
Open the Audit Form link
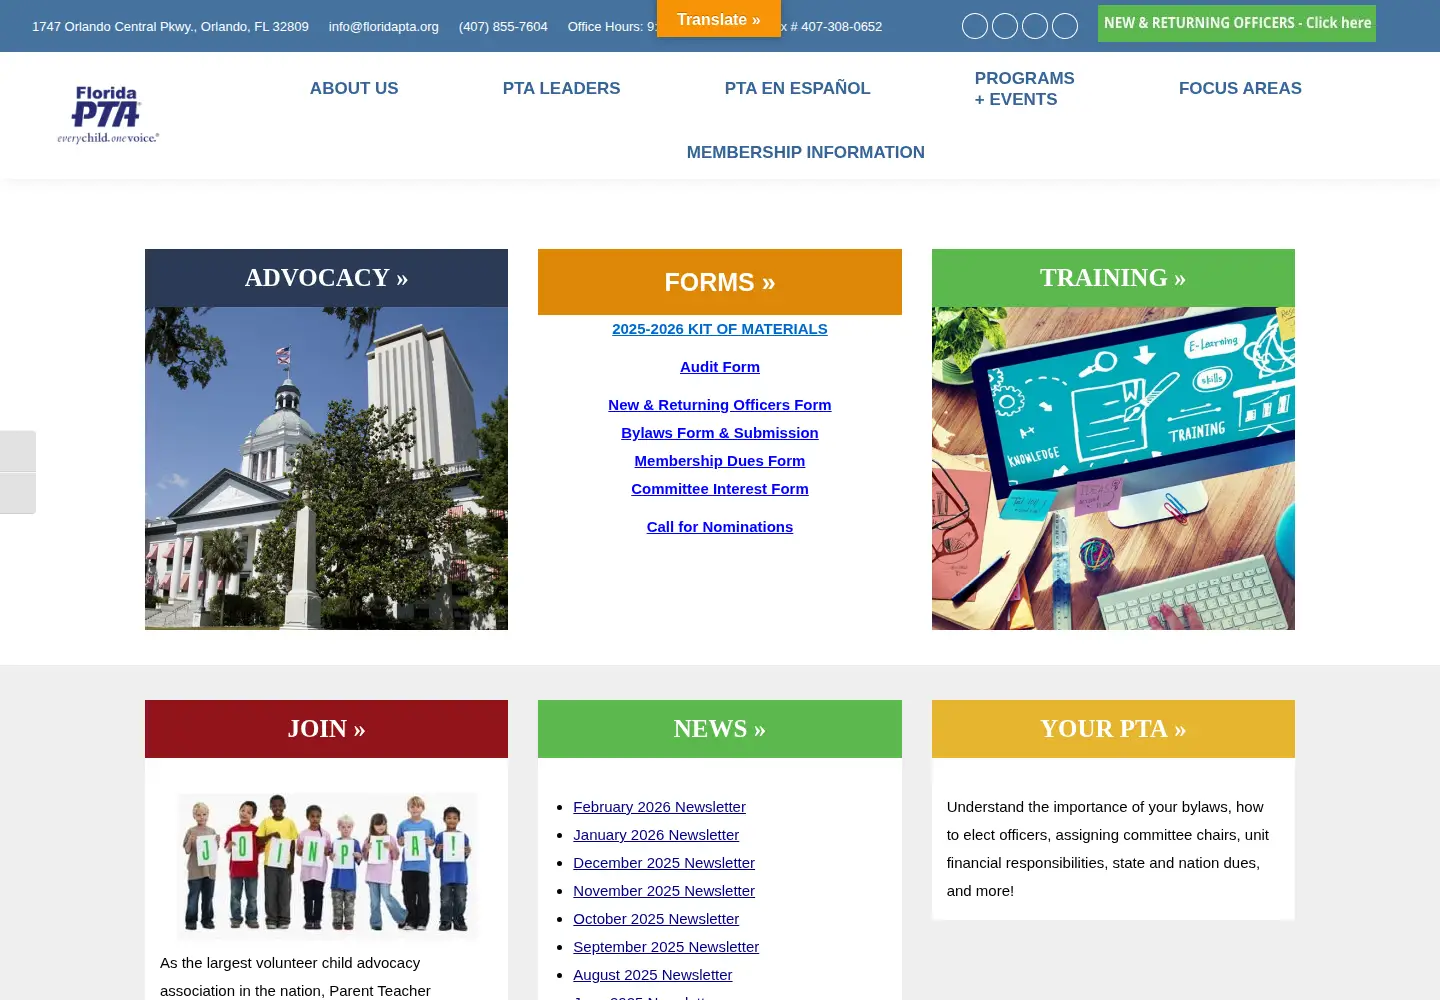pos(720,367)
